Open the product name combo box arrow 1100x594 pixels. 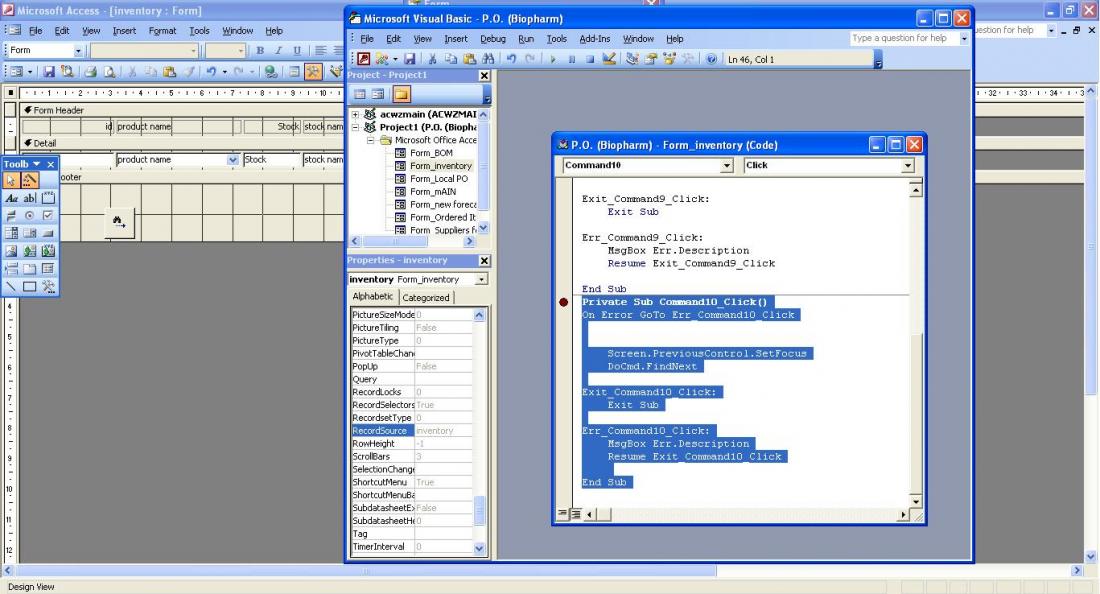pos(233,160)
